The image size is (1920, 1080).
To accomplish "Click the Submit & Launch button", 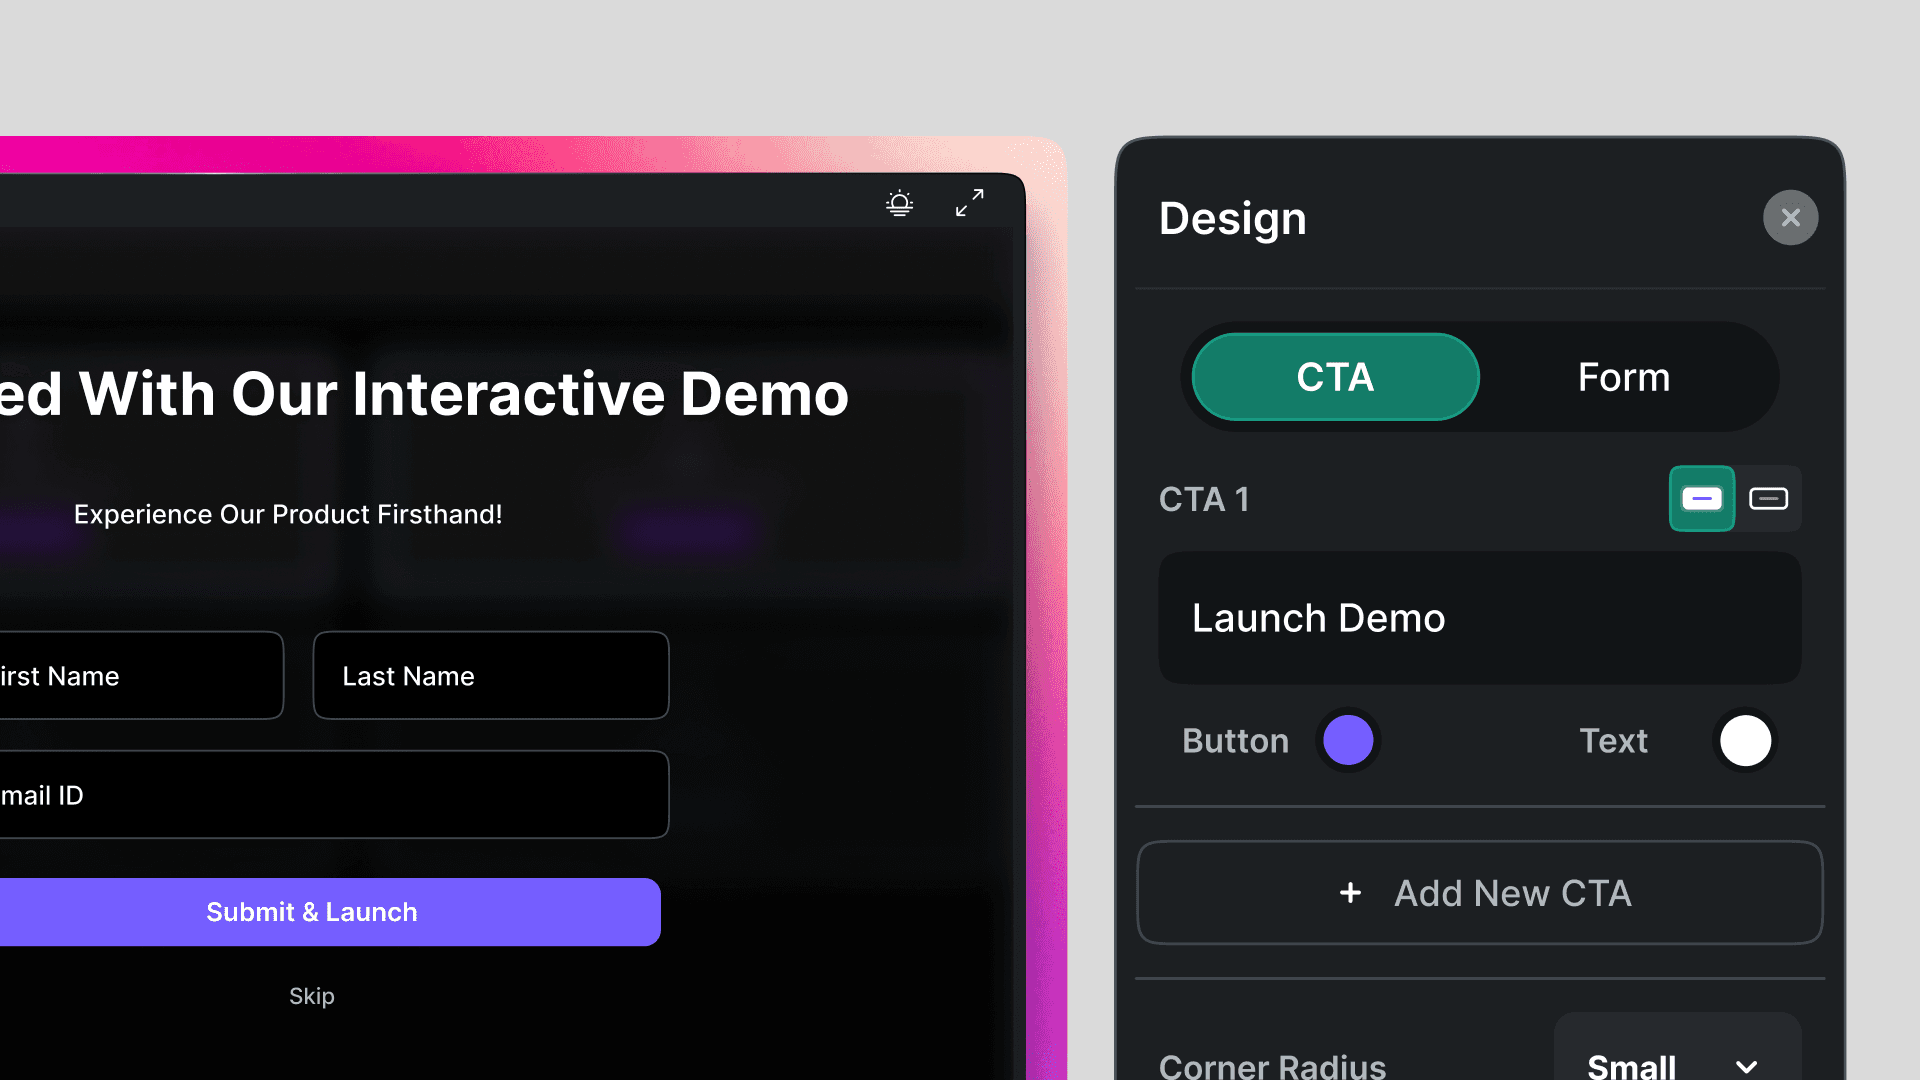I will pyautogui.click(x=311, y=911).
